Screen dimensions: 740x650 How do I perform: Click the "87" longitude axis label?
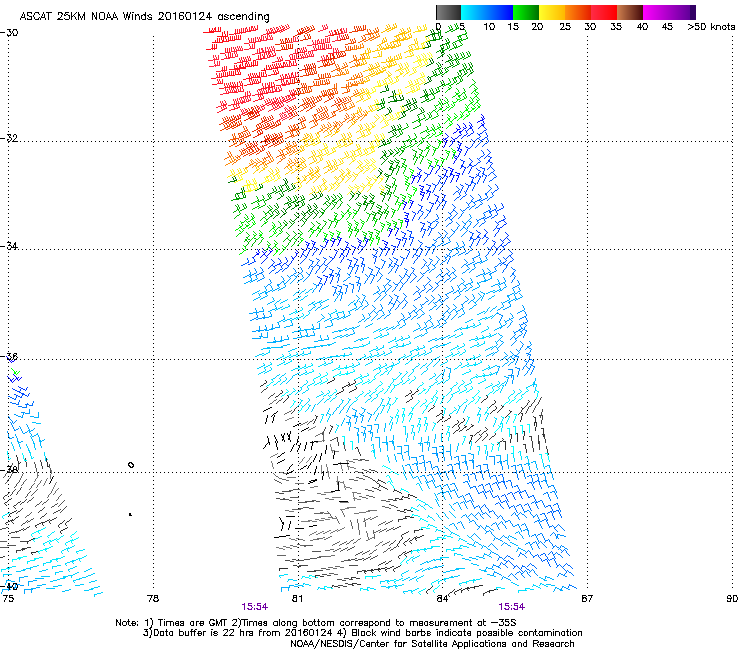[587, 599]
